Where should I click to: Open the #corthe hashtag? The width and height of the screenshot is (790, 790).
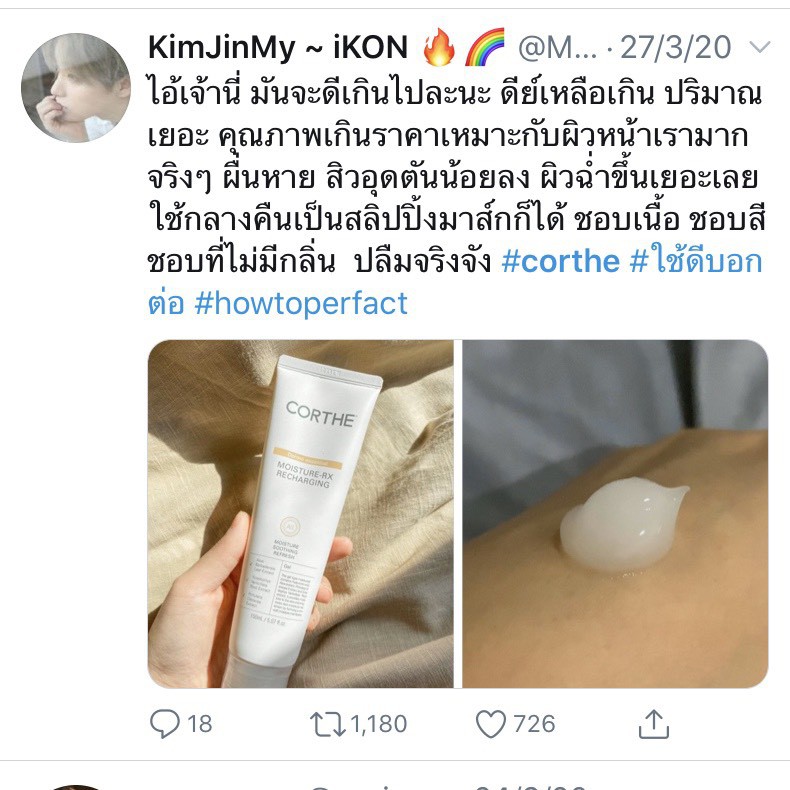(x=560, y=261)
